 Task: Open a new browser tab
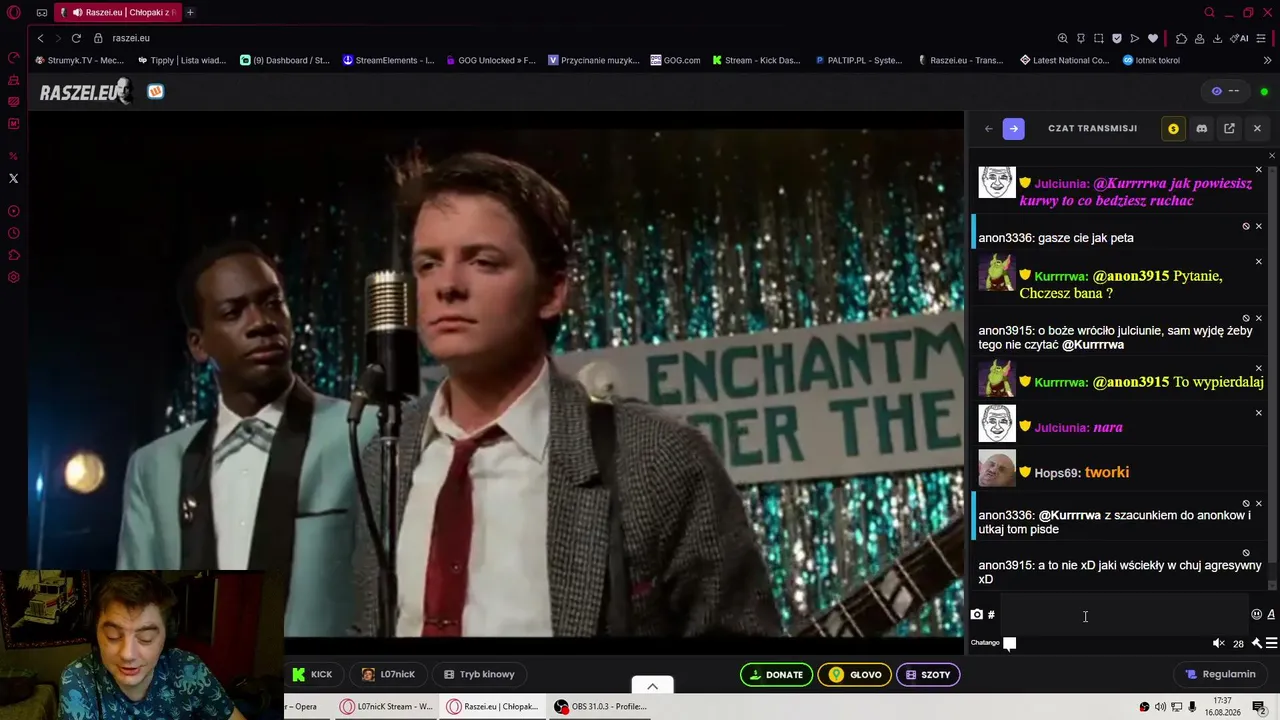190,12
